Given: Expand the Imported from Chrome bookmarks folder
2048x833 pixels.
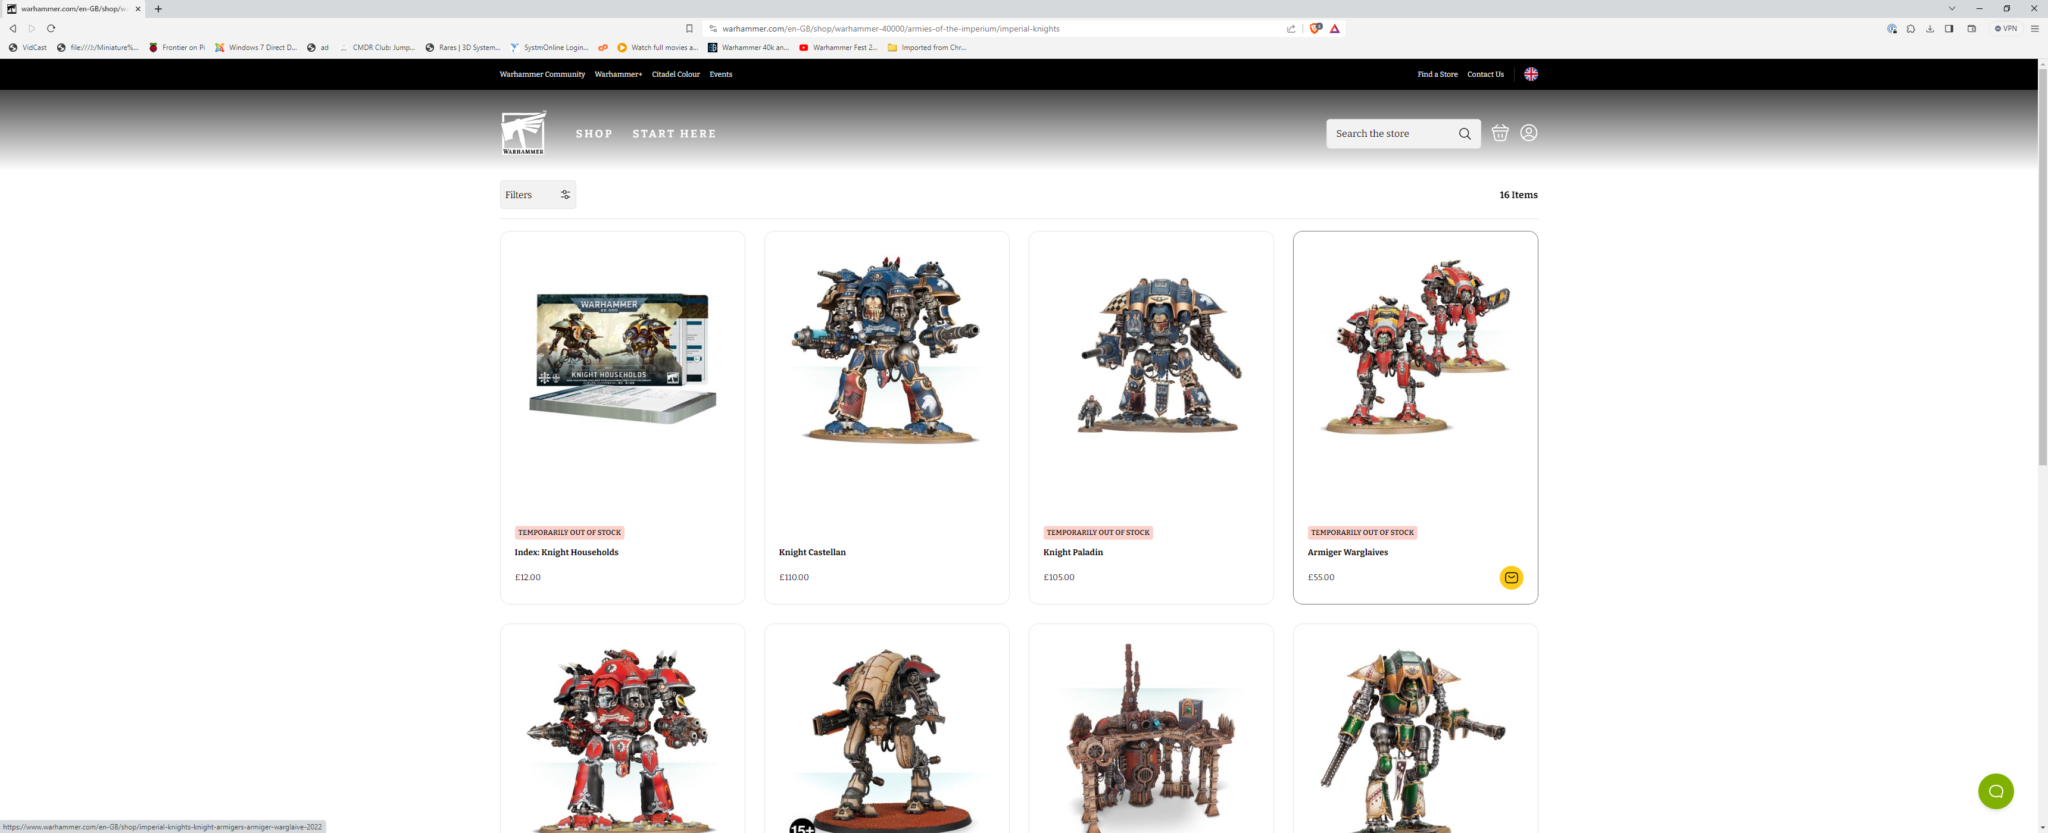Looking at the screenshot, I should point(927,47).
